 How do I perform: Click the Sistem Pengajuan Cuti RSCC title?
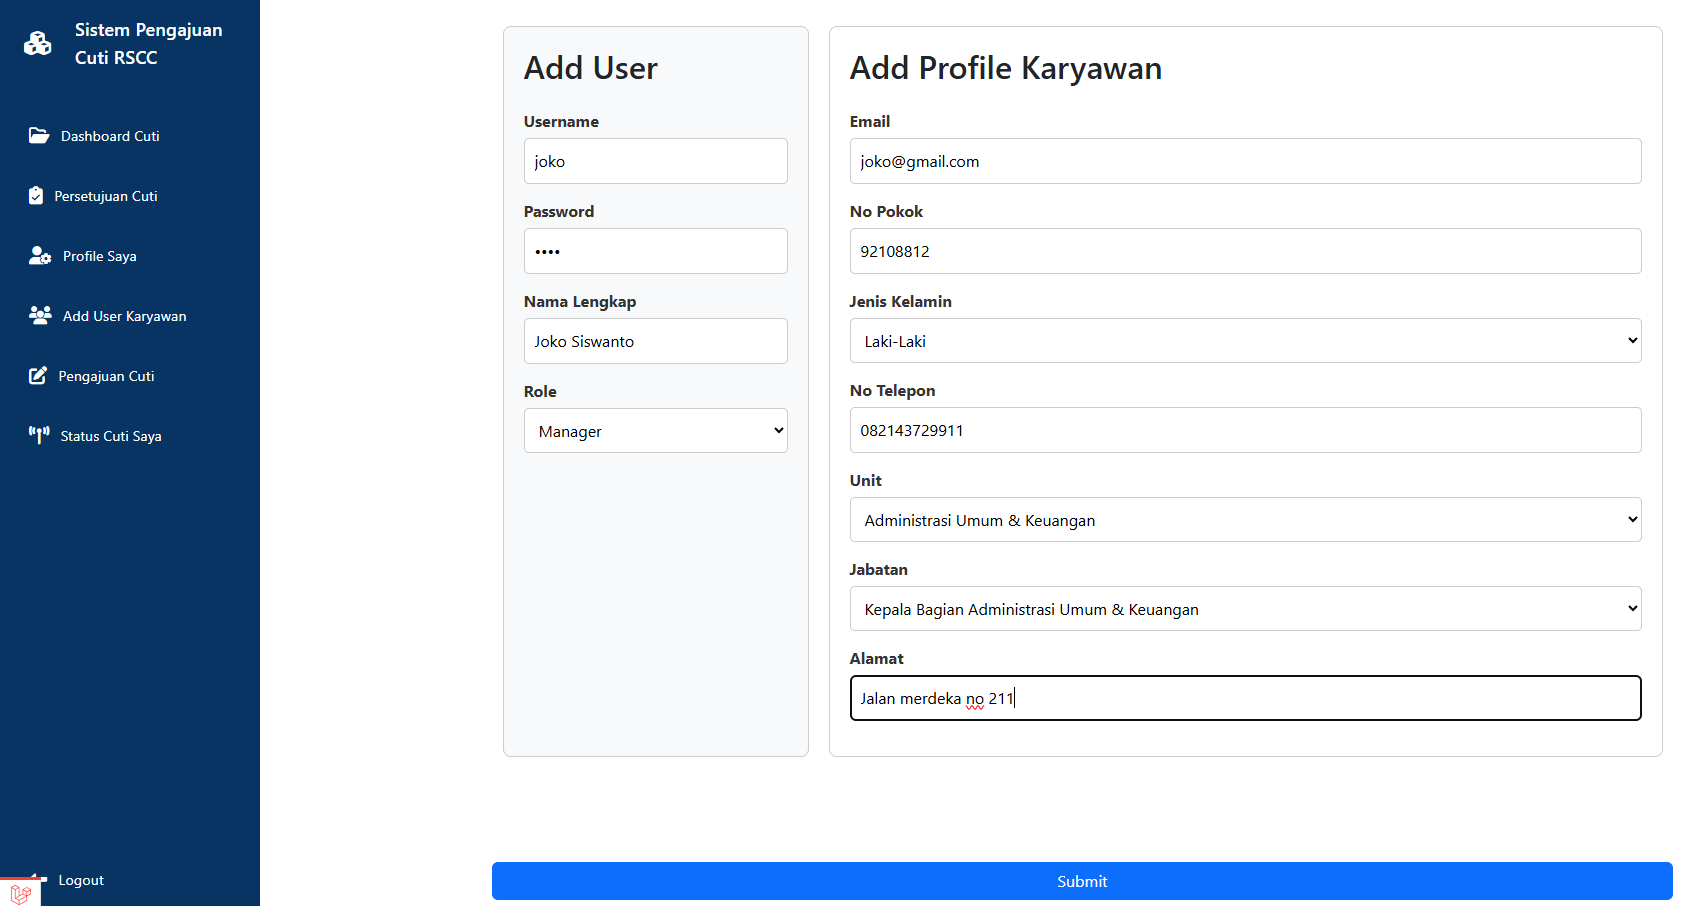pos(148,44)
